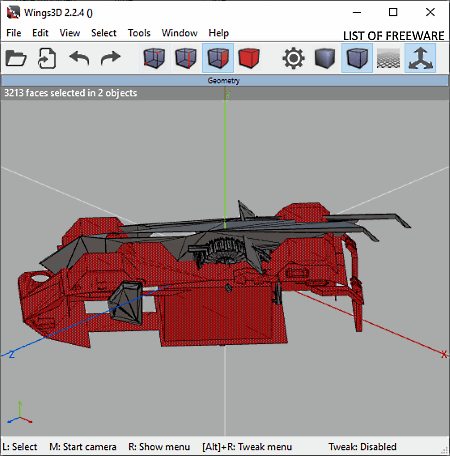Click the Save document icon
The width and height of the screenshot is (450, 456).
[x=47, y=58]
